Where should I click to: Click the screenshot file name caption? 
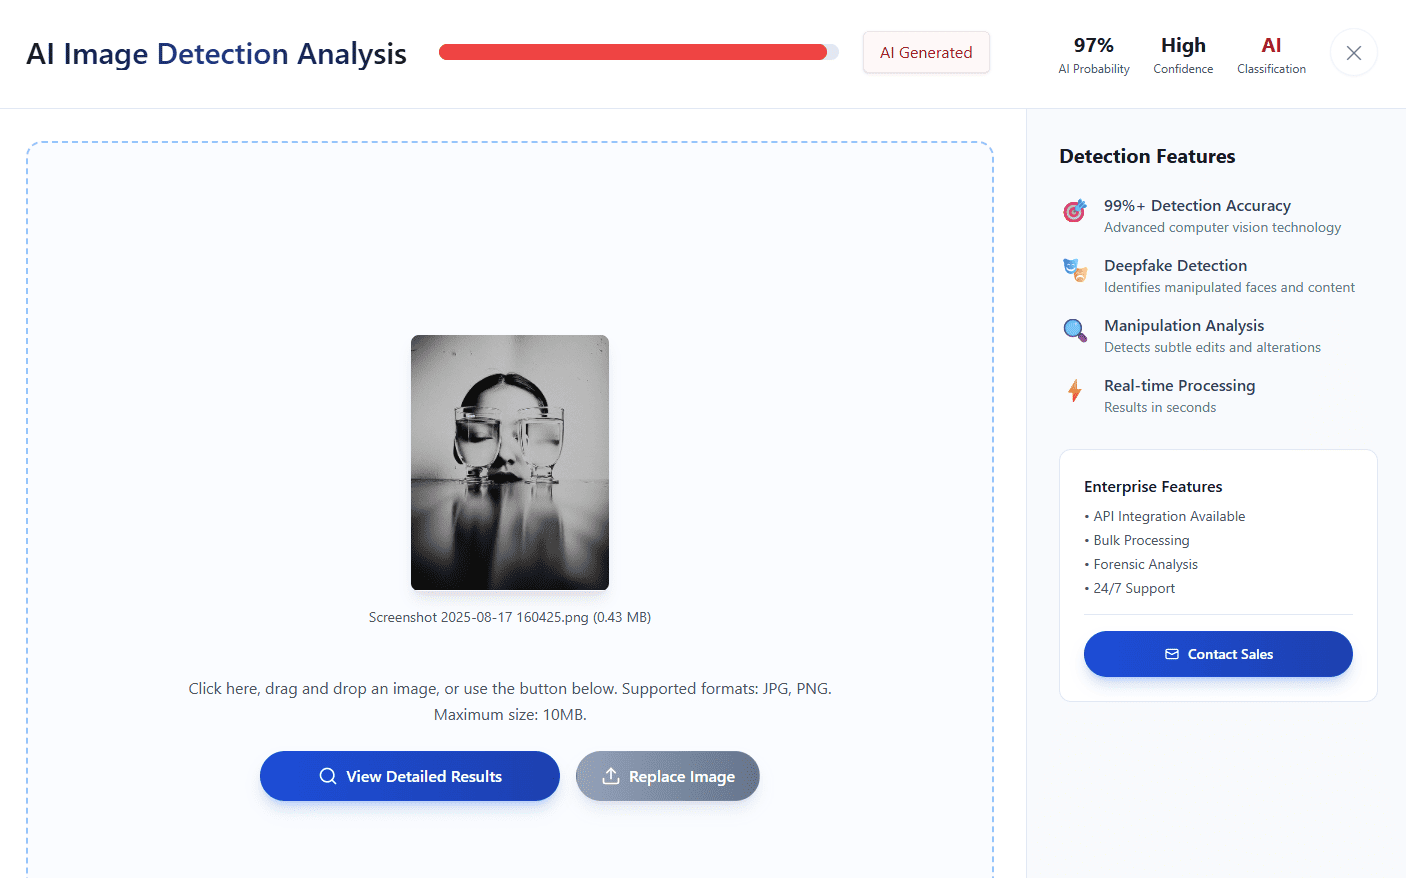point(510,617)
